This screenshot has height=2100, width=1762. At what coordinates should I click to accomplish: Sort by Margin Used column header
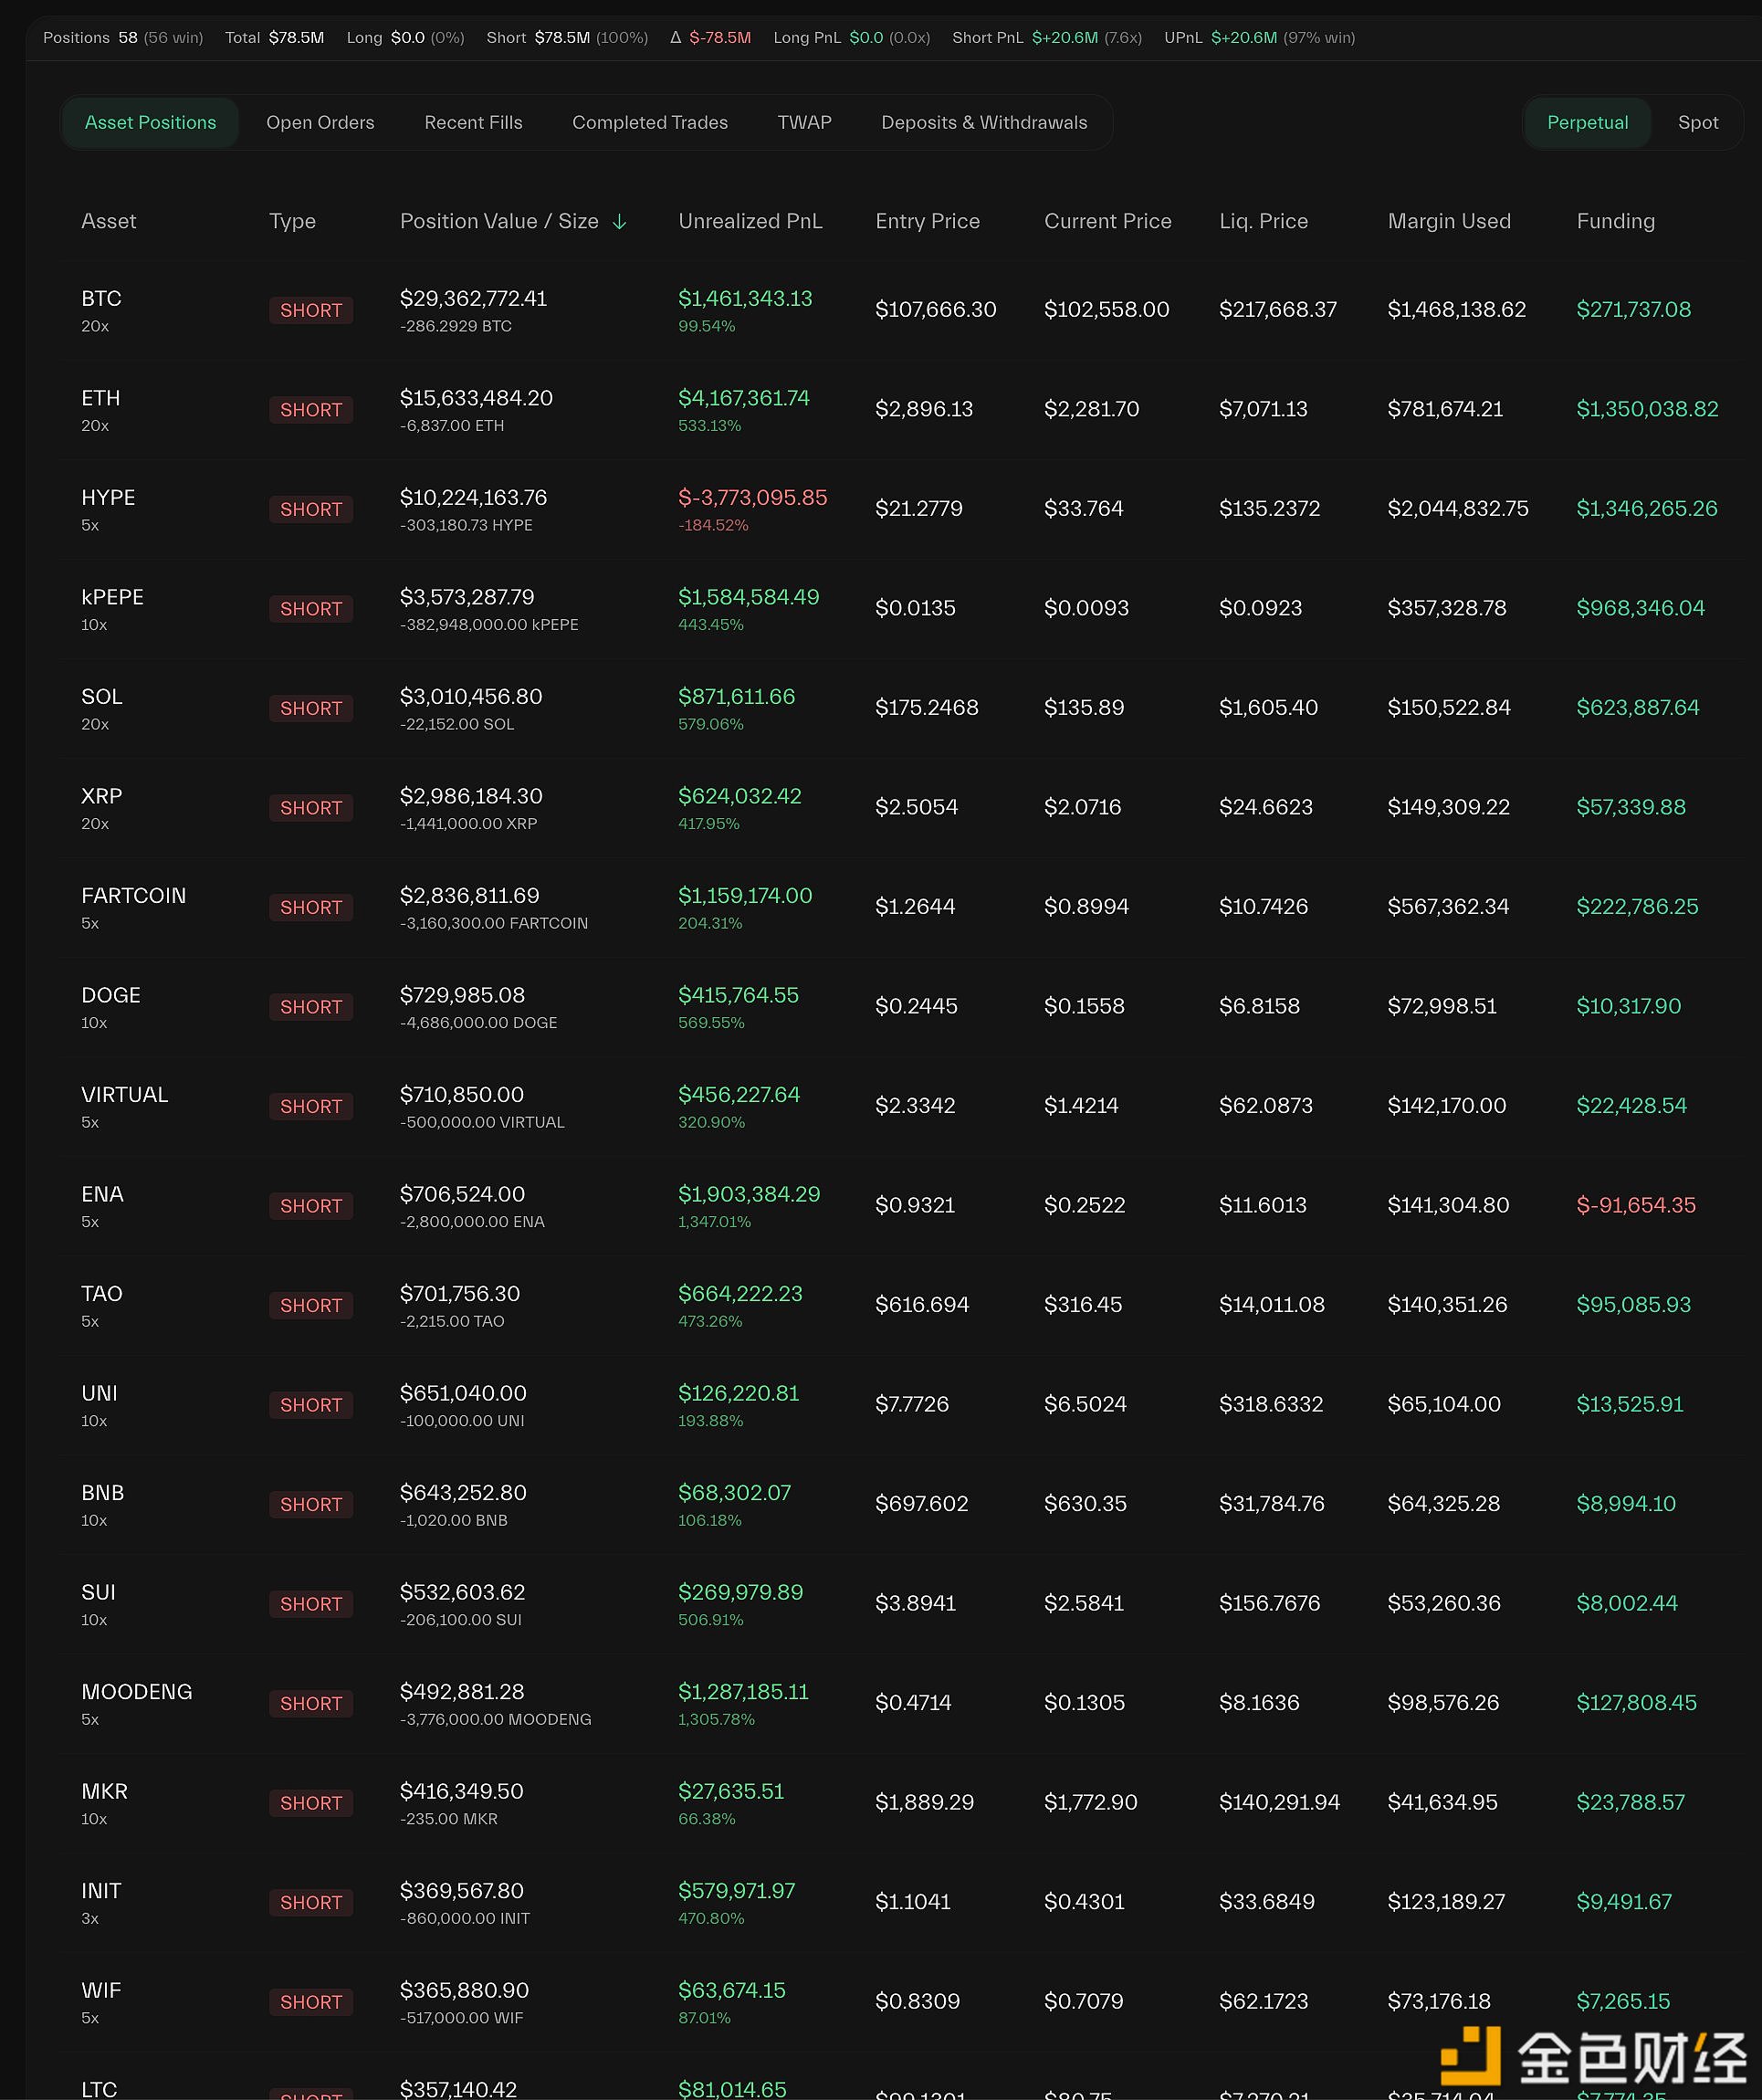tap(1448, 221)
